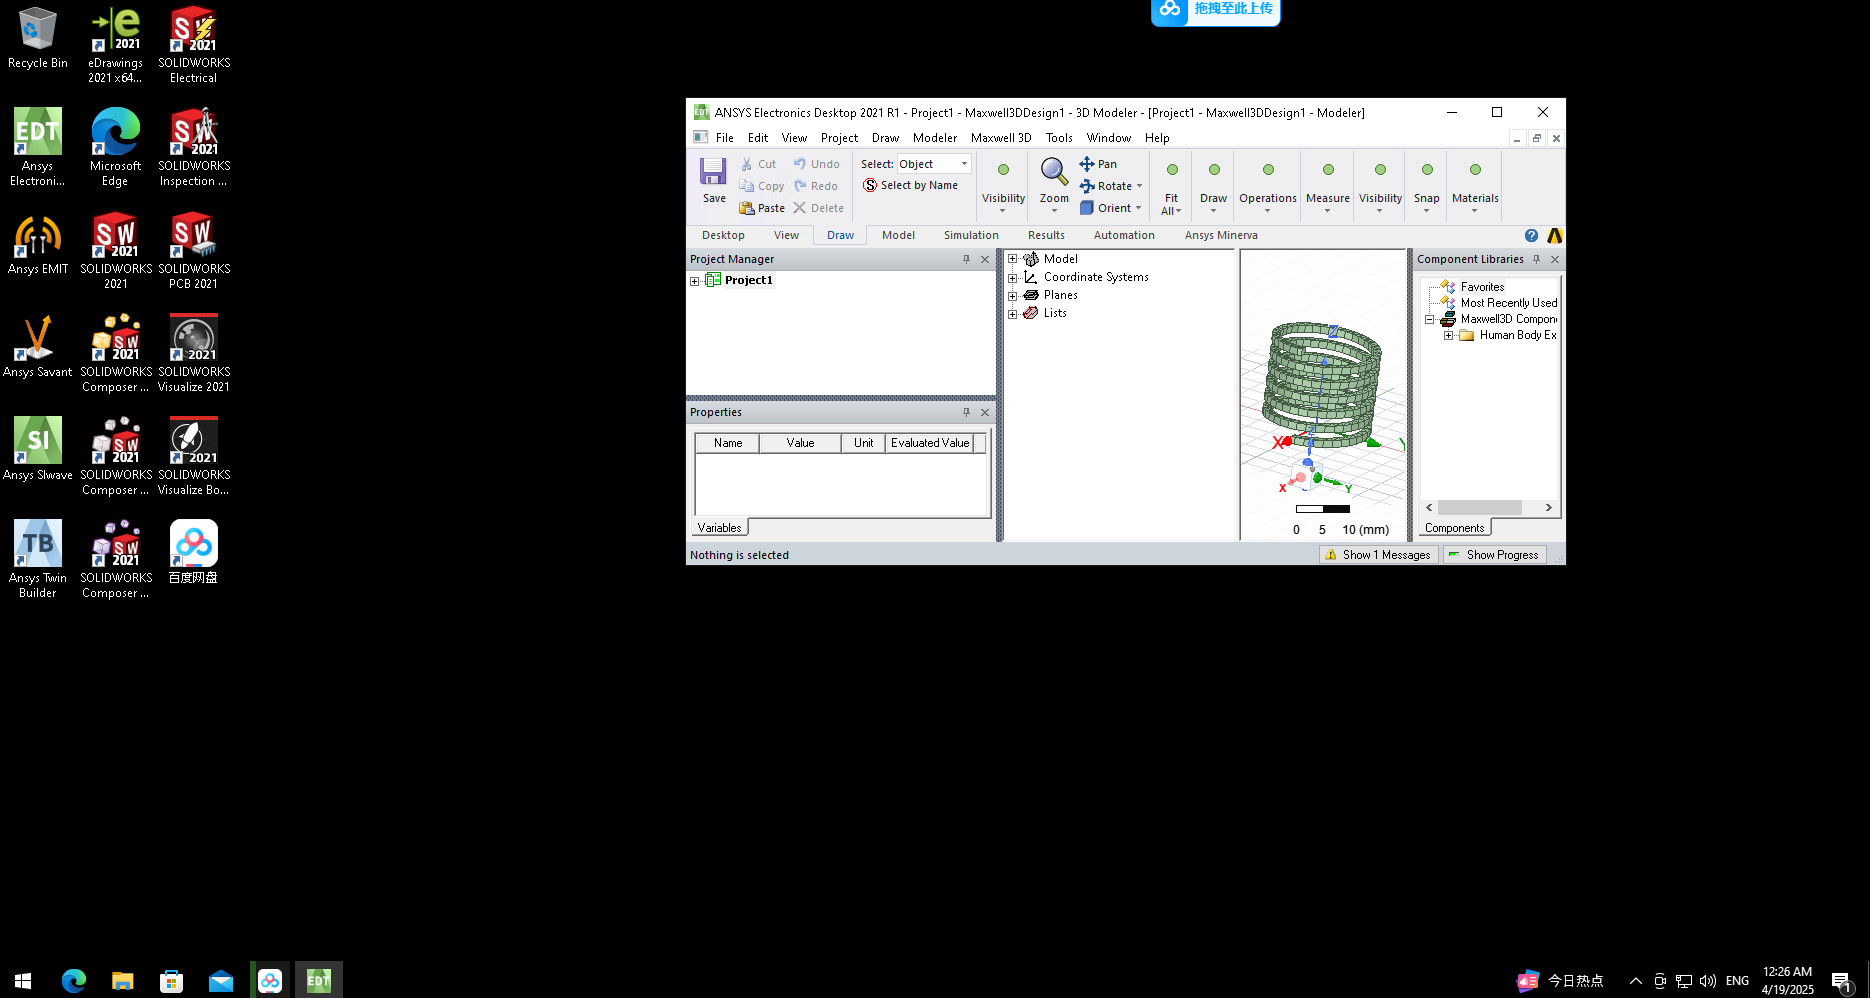
Task: Close the Component Libraries panel
Action: point(1555,259)
